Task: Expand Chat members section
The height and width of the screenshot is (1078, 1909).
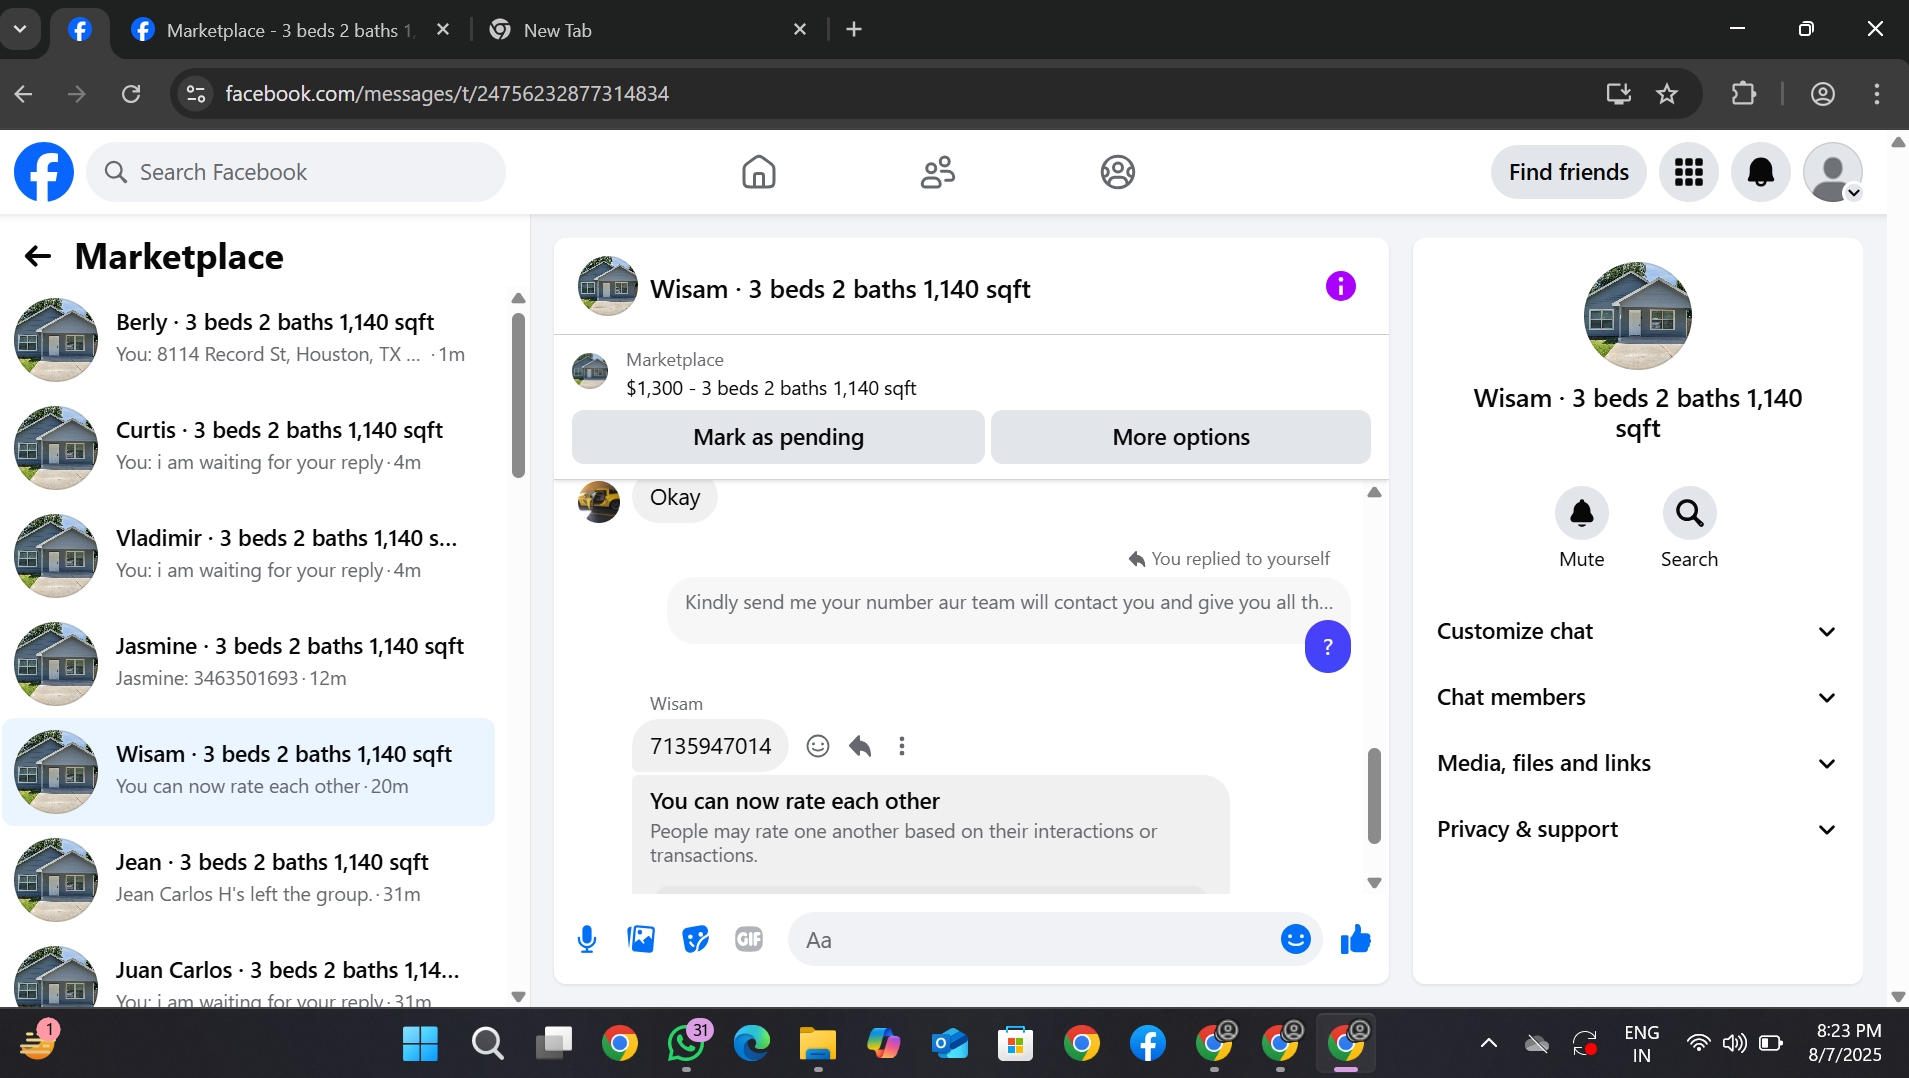Action: tap(1638, 698)
